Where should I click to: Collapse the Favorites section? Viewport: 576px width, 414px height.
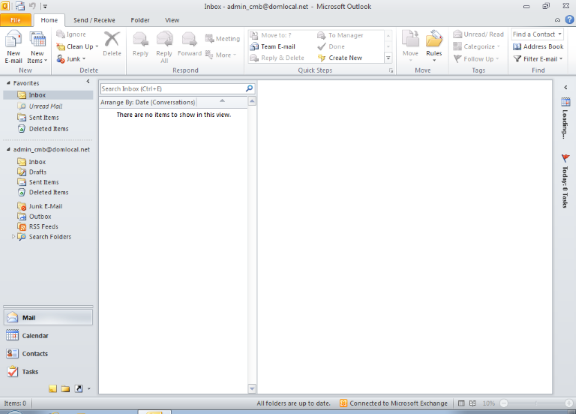click(8, 83)
